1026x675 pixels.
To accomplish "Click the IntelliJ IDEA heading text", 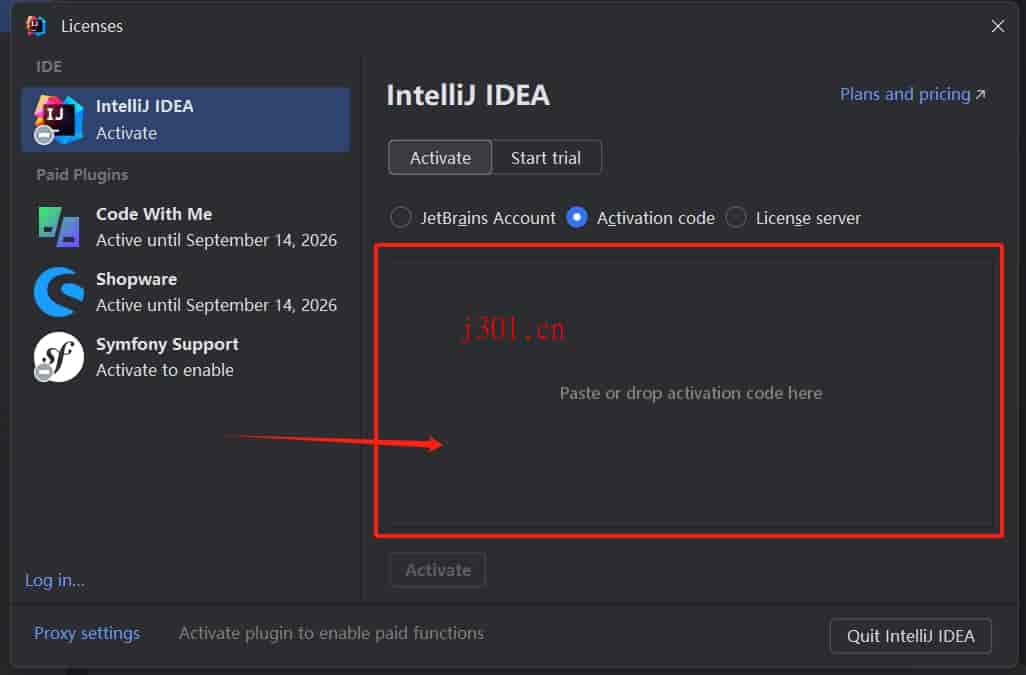I will point(468,95).
